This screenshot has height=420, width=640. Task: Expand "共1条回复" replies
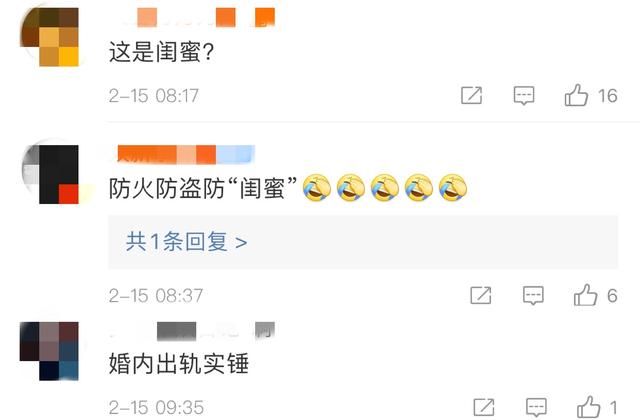pos(187,242)
